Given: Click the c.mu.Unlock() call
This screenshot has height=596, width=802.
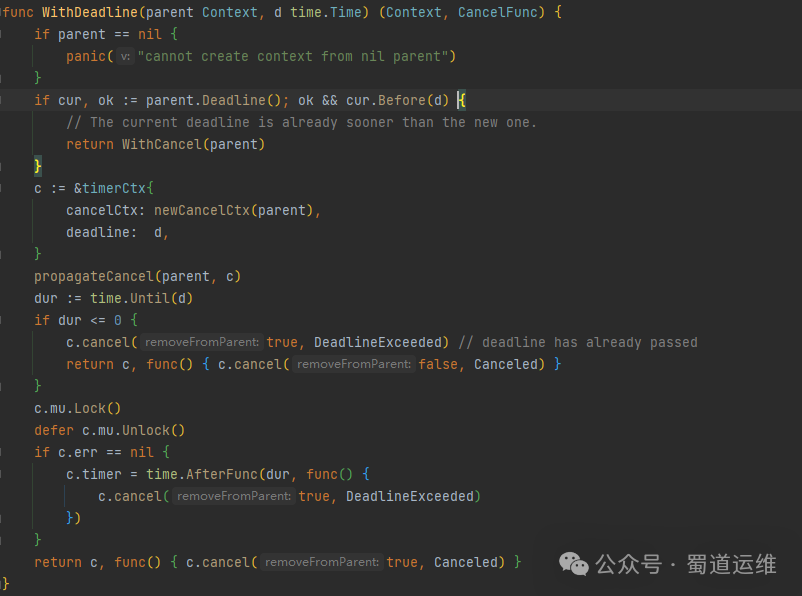Looking at the screenshot, I should coord(133,430).
